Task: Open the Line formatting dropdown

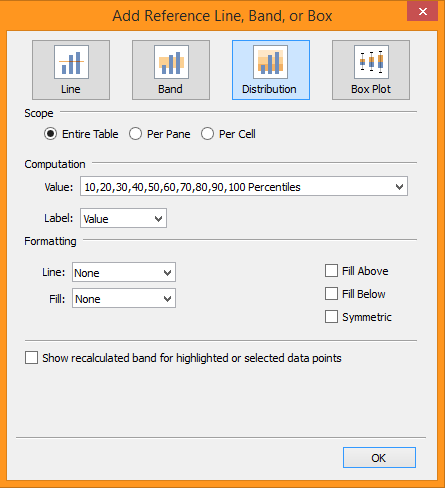Action: pyautogui.click(x=124, y=272)
